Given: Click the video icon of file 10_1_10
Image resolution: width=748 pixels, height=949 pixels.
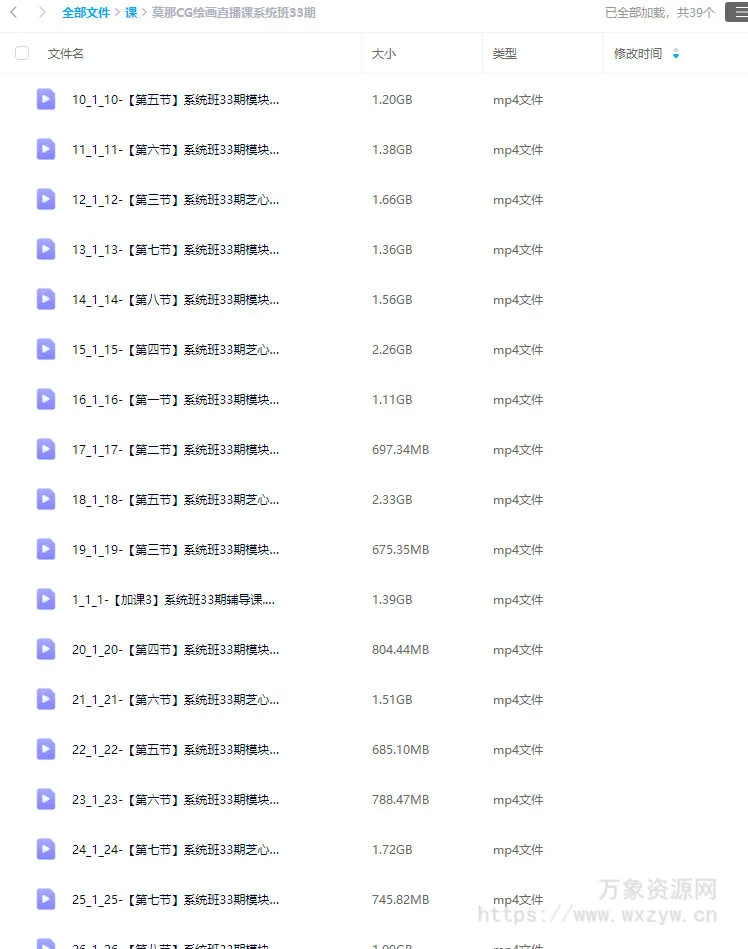Looking at the screenshot, I should point(46,99).
